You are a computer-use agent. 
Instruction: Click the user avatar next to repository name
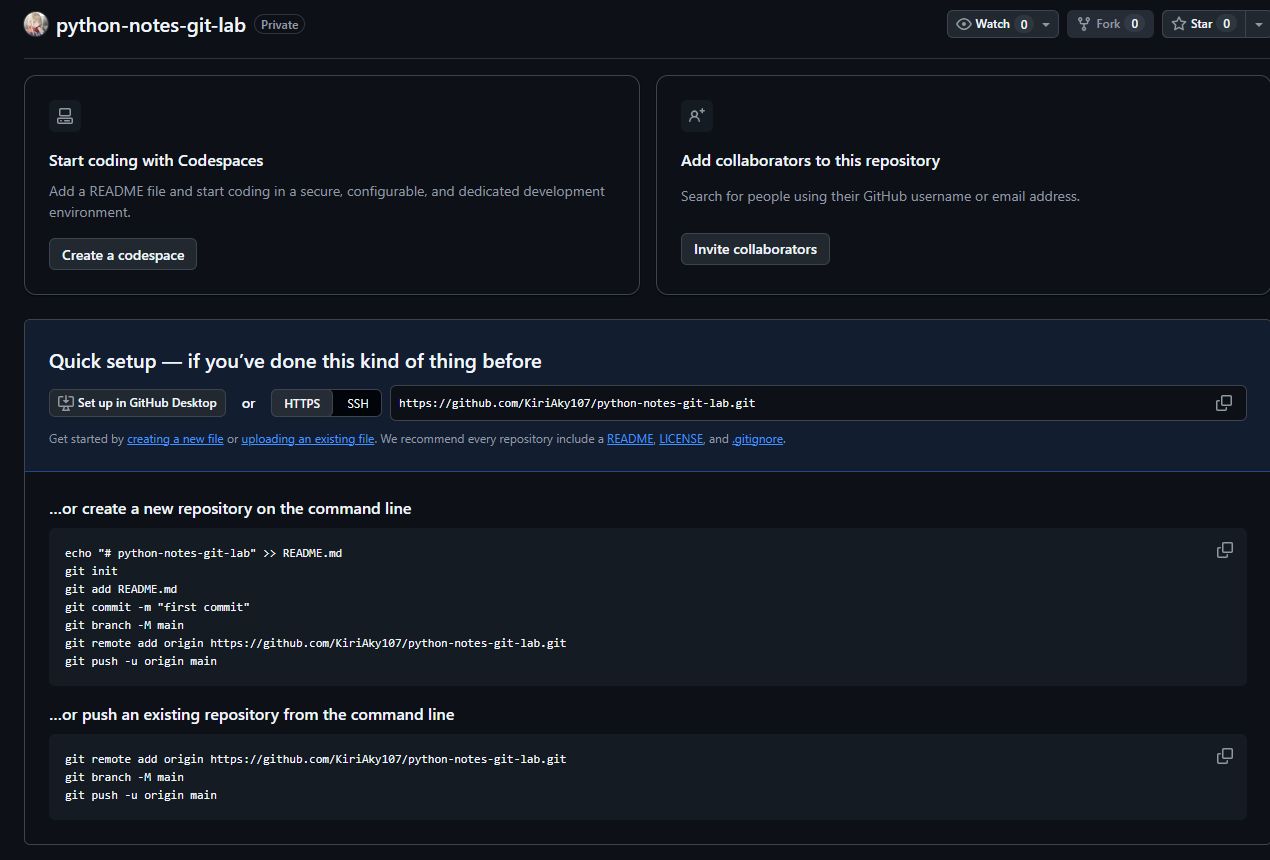click(x=36, y=25)
